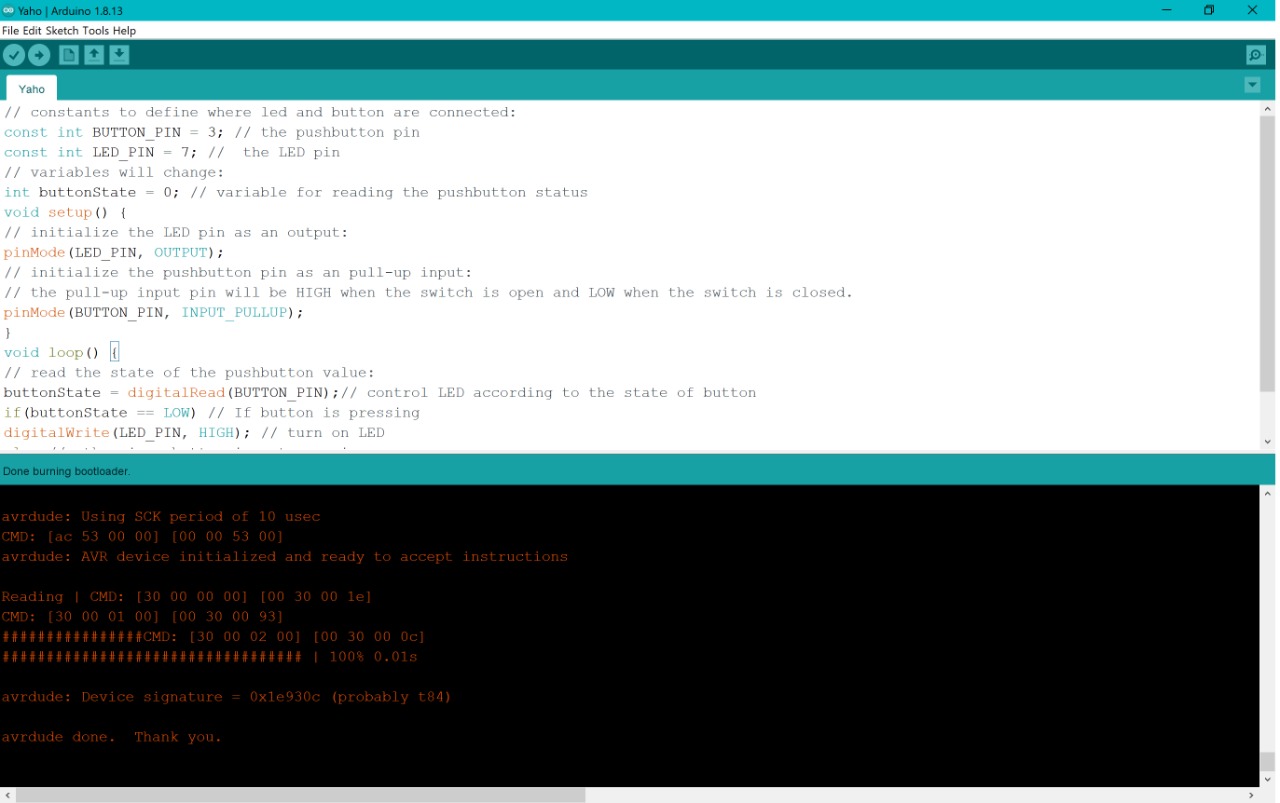Open the Sketch menu
Viewport: 1280px width, 803px height.
tap(62, 31)
